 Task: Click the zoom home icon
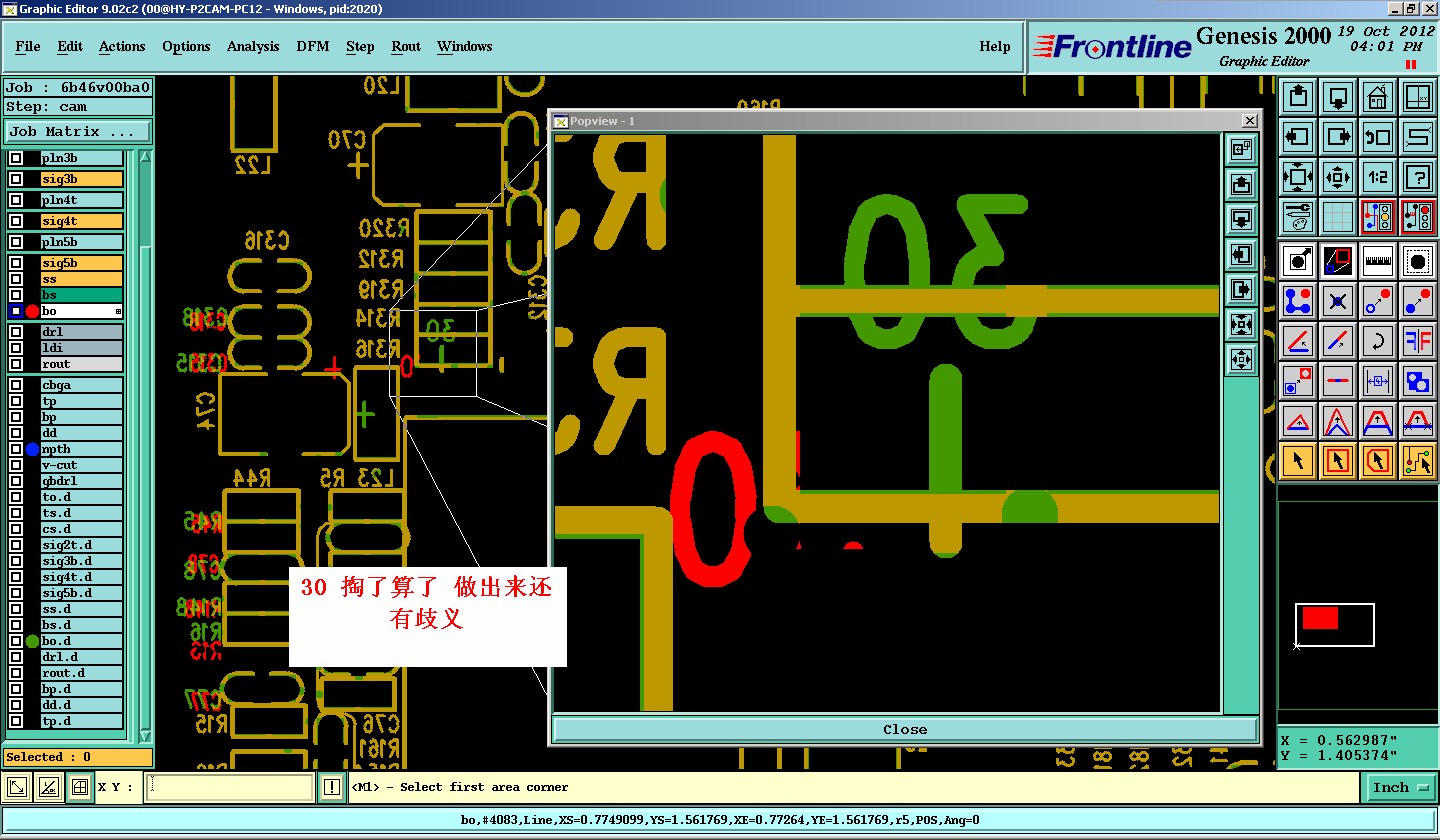click(1377, 97)
